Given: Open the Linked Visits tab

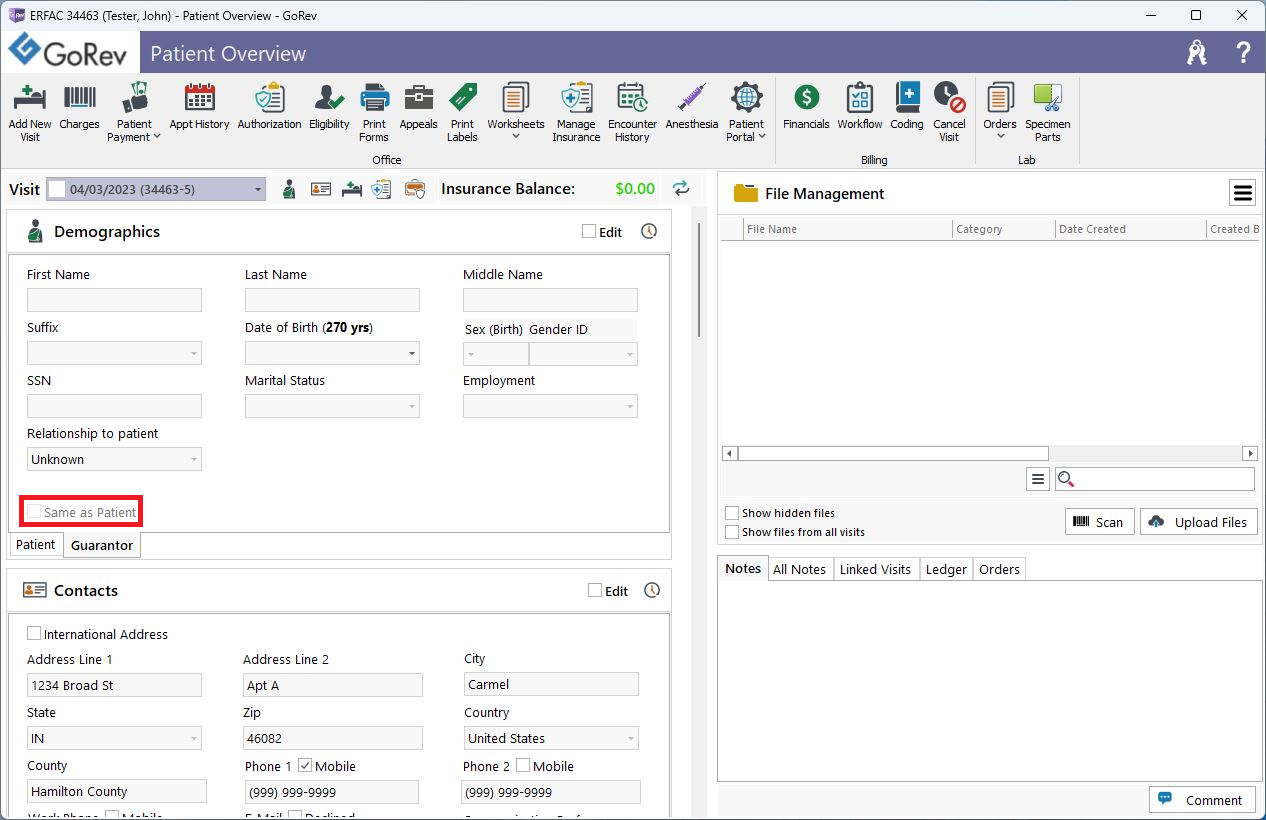Looking at the screenshot, I should point(875,569).
